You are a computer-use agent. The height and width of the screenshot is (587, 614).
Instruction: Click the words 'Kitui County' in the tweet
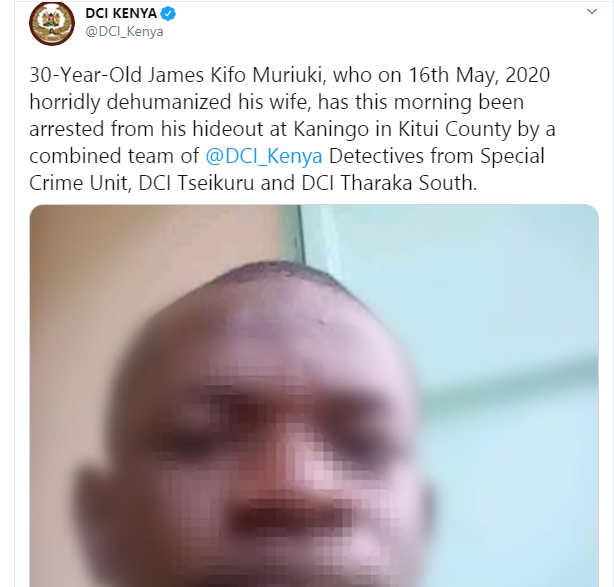click(x=455, y=129)
